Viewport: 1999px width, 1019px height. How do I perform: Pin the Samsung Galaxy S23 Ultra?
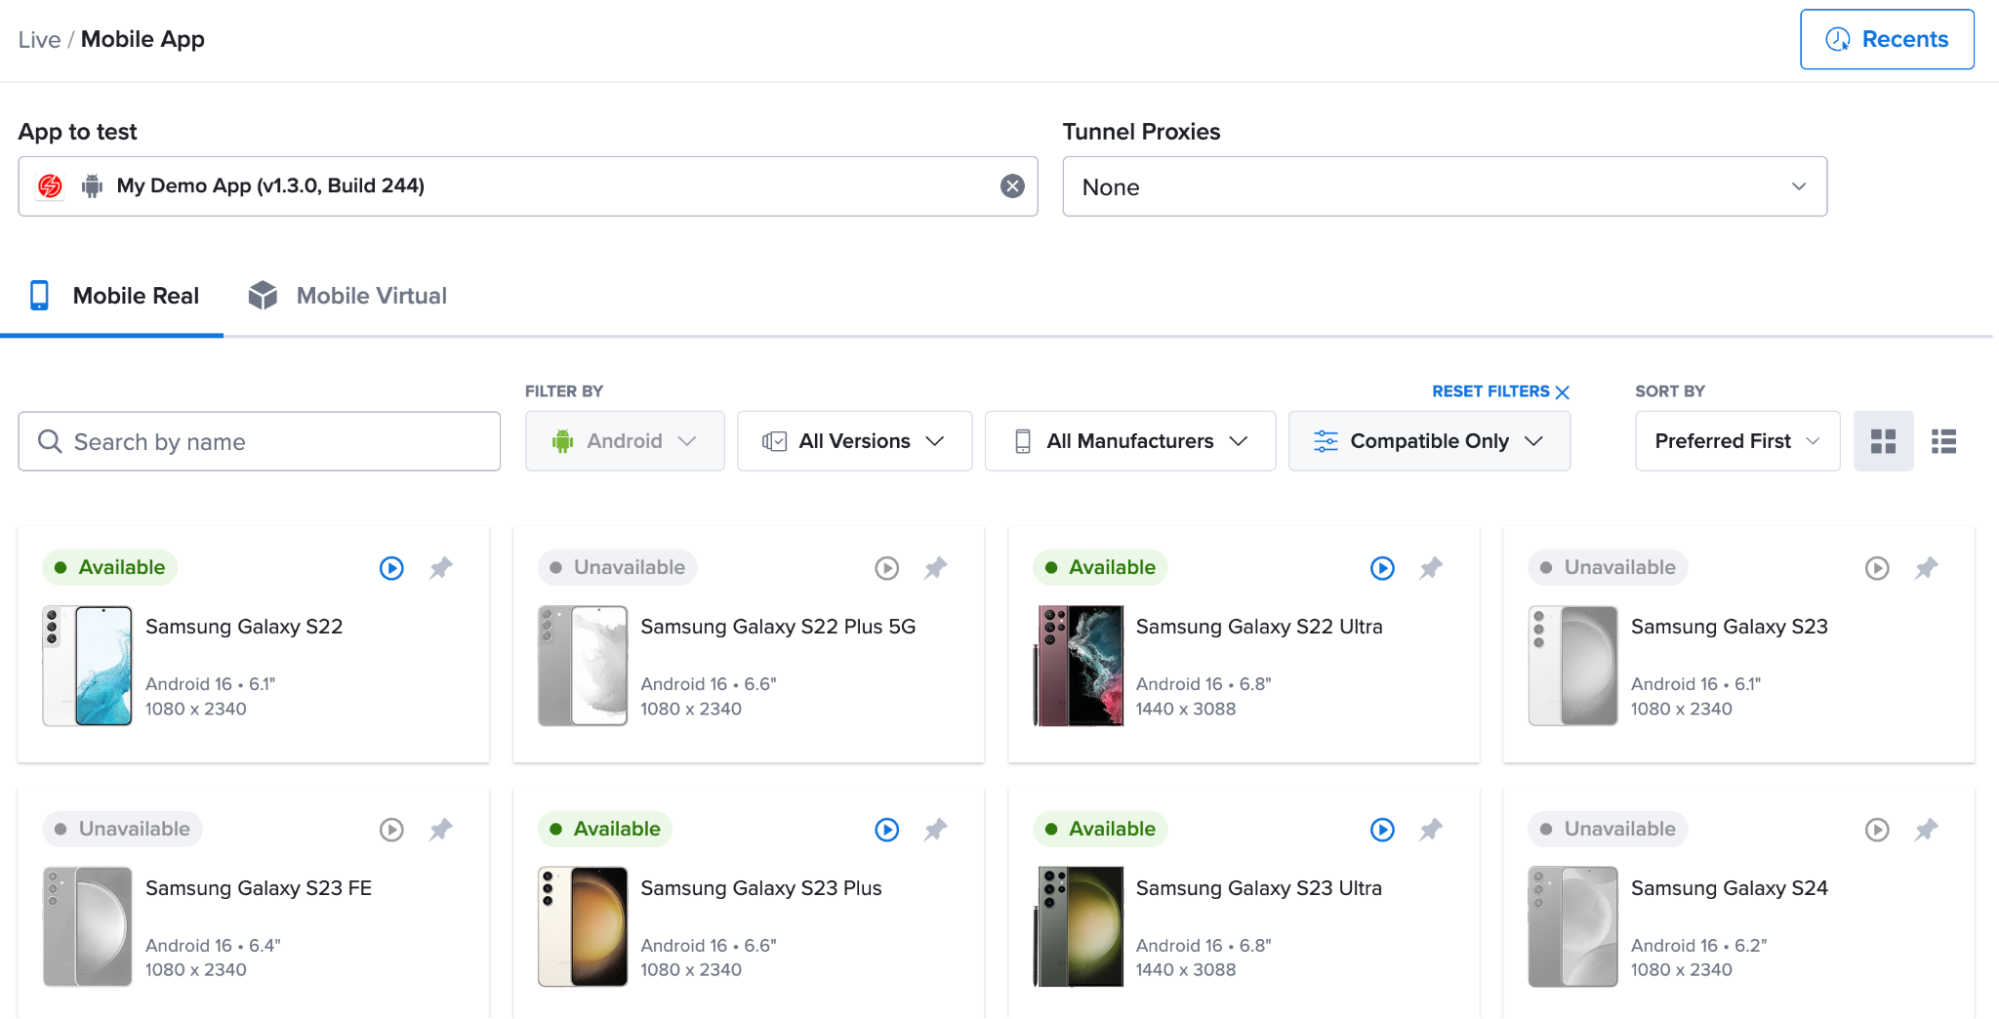[1431, 829]
